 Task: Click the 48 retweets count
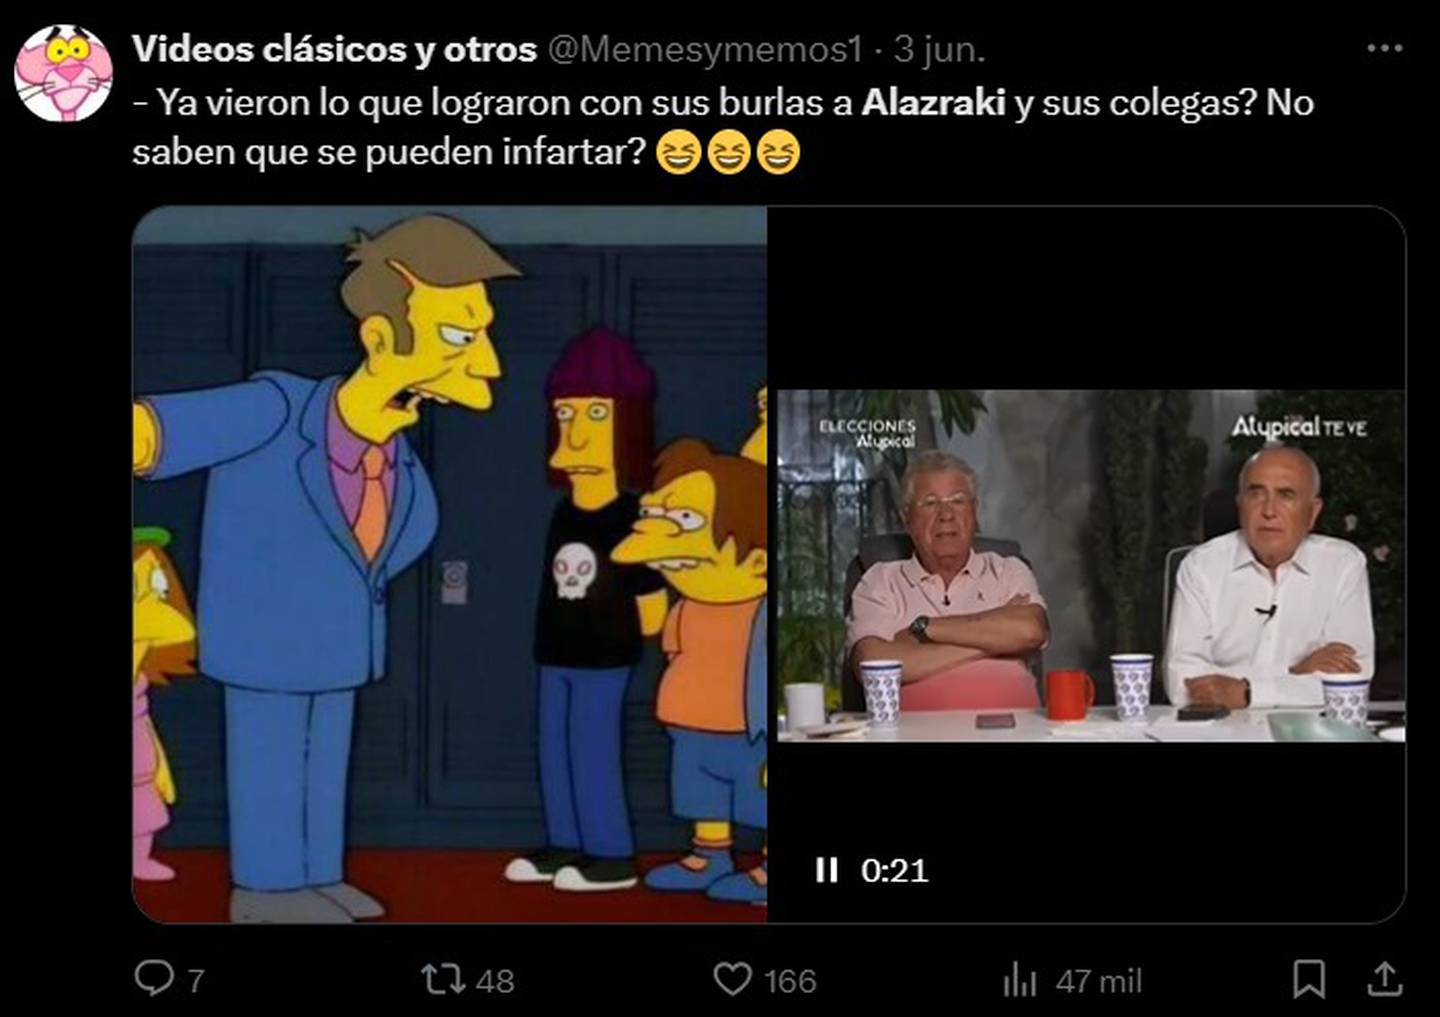pyautogui.click(x=495, y=981)
